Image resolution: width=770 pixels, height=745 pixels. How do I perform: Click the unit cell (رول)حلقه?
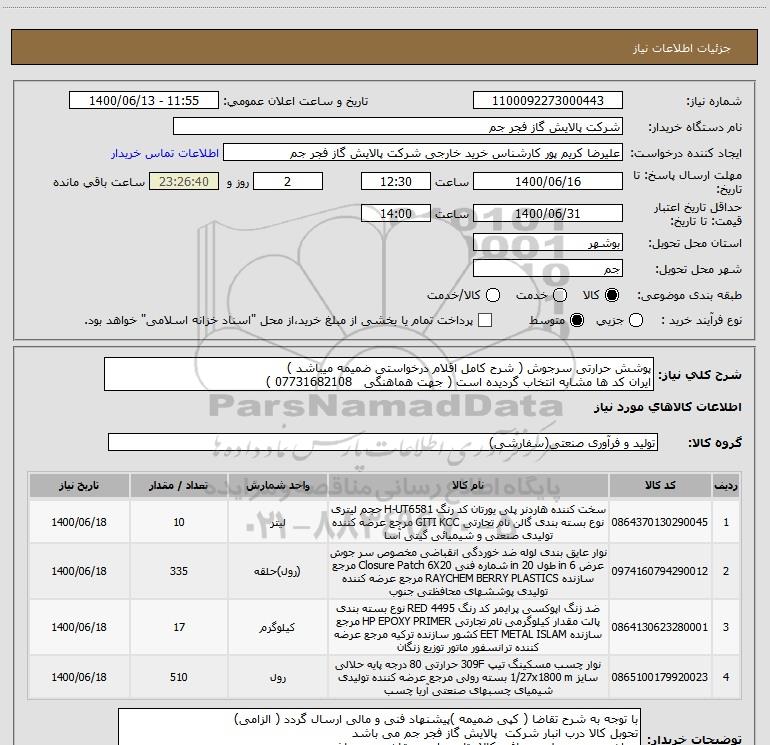point(277,572)
